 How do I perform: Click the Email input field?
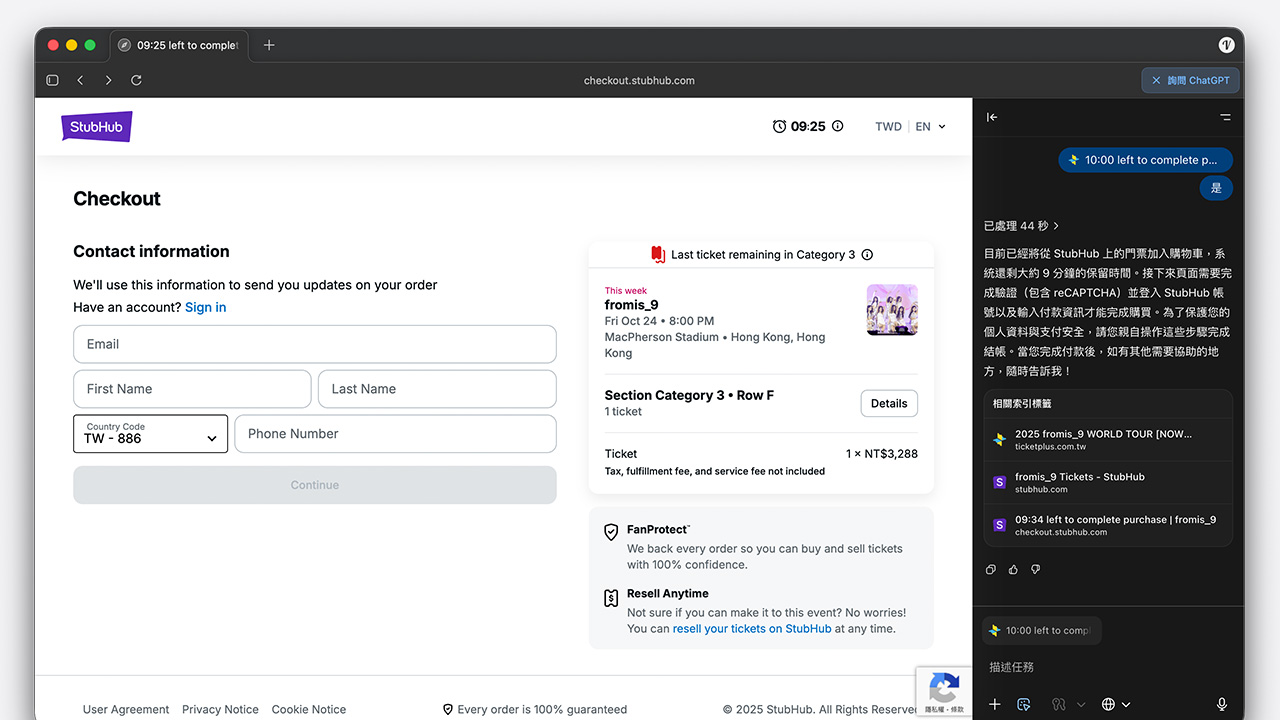coord(315,344)
